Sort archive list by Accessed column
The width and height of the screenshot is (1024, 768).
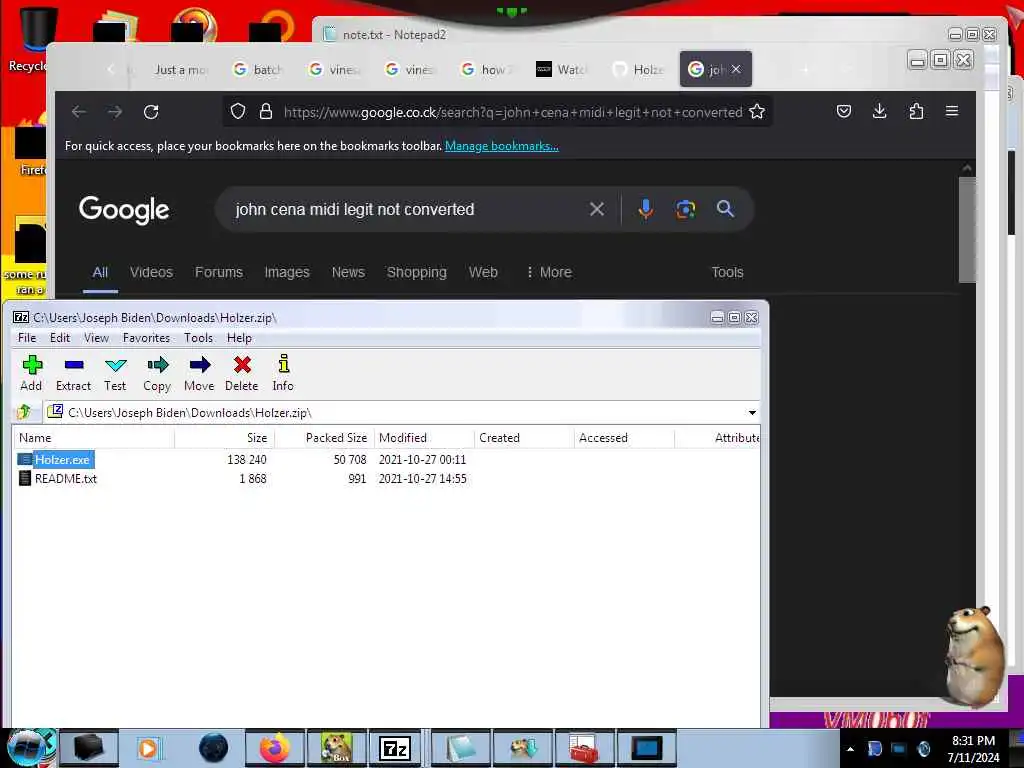[x=624, y=438]
